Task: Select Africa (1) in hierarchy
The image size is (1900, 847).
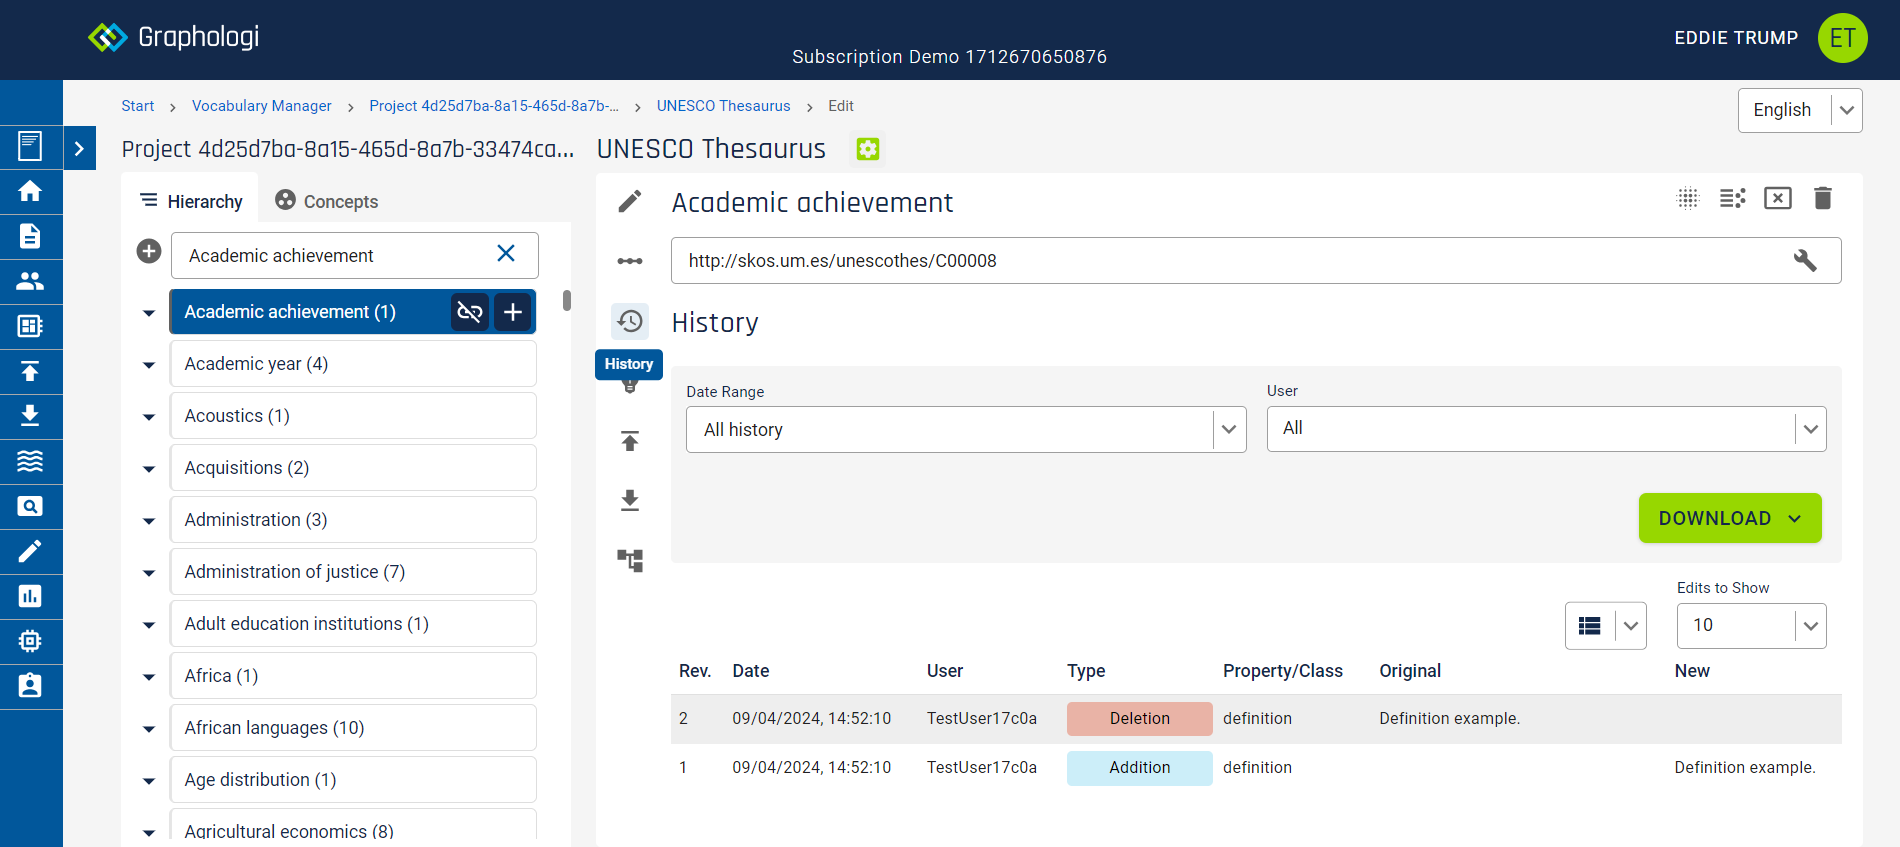Action: point(353,676)
